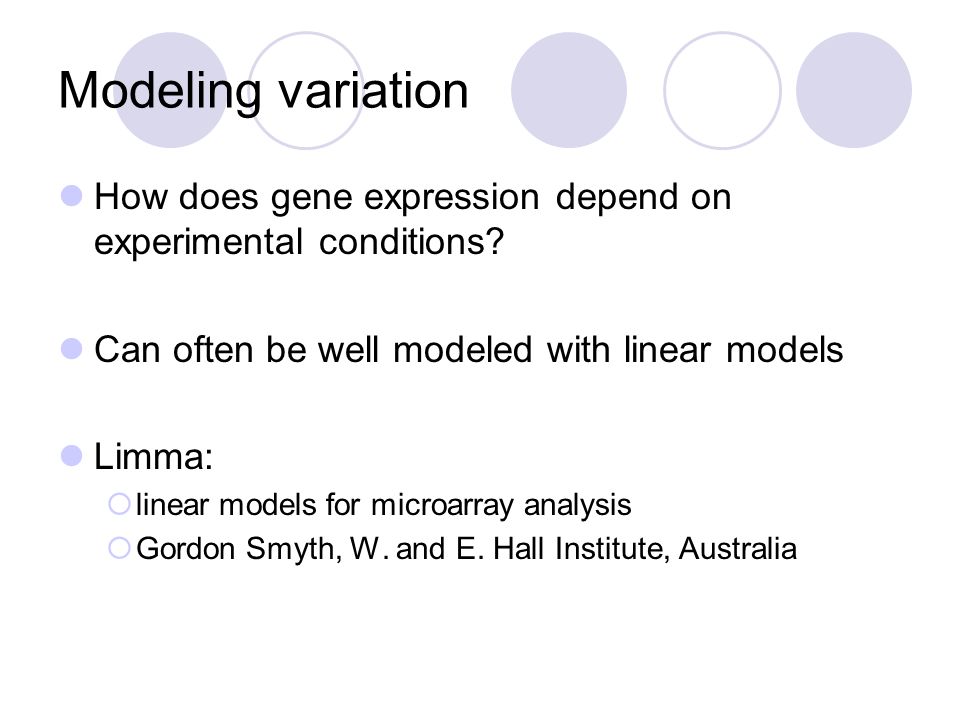The width and height of the screenshot is (960, 720).
Task: Select the text 'How does gene expression depend on'
Action: click(413, 198)
